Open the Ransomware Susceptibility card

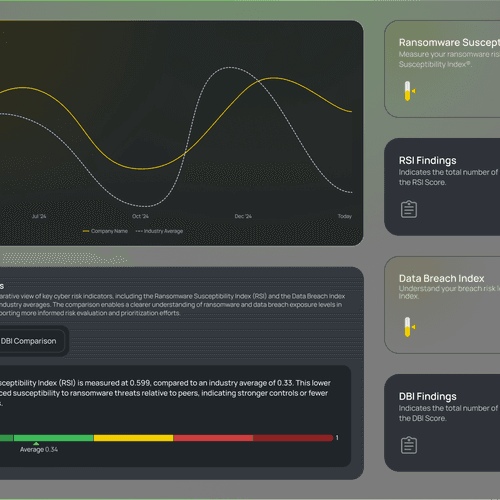[442, 69]
